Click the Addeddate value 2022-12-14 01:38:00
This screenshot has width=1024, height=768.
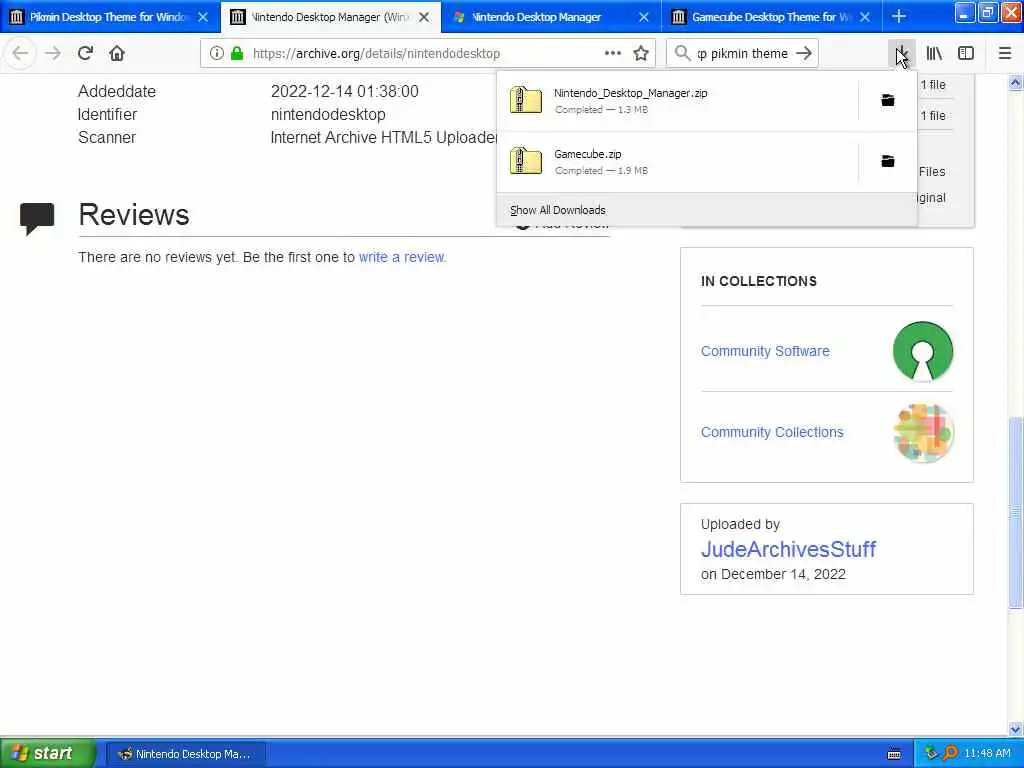coord(344,91)
